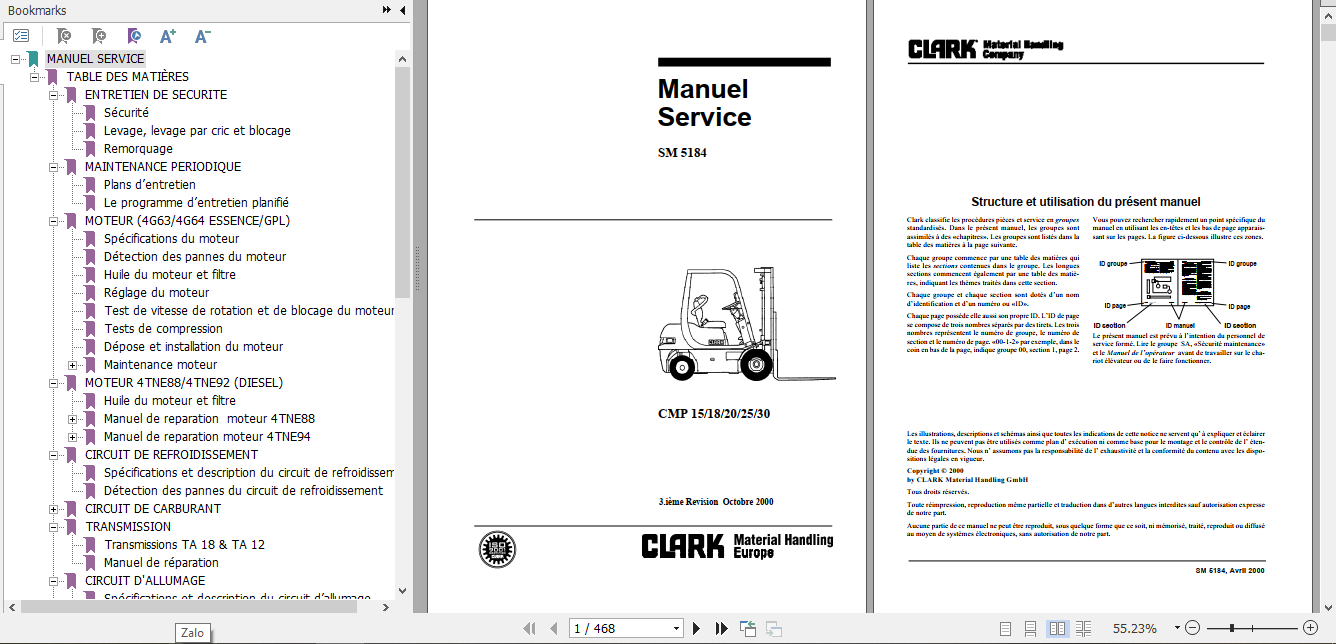Click the 55.23% zoom value field
This screenshot has height=644, width=1336.
point(1135,629)
